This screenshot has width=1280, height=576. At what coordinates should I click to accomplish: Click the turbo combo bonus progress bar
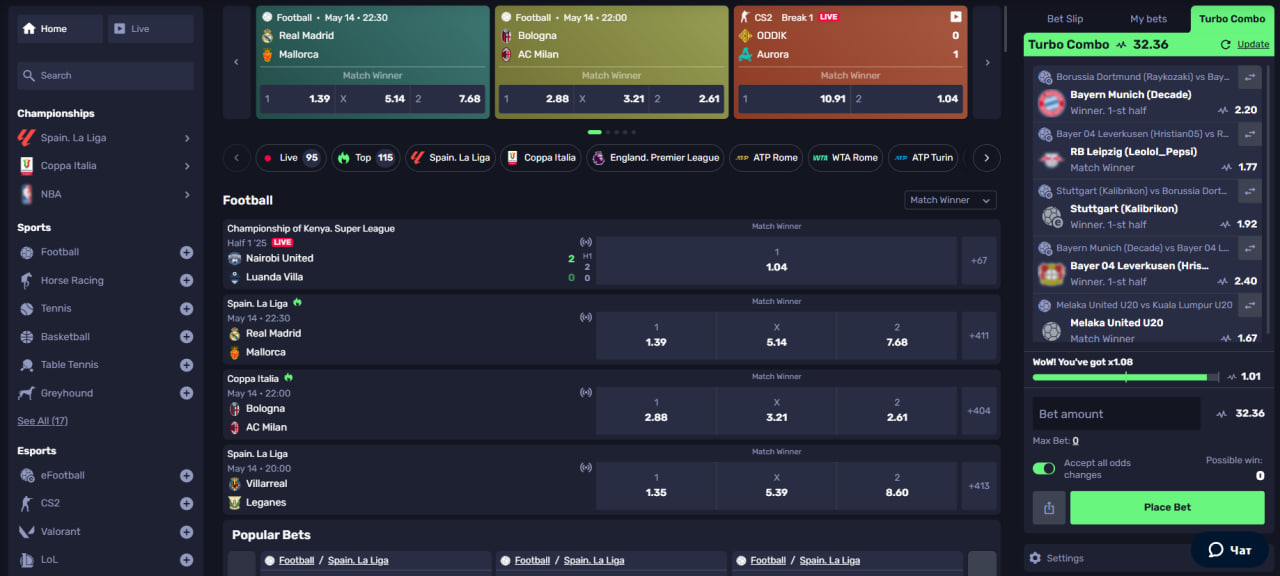tap(1126, 377)
